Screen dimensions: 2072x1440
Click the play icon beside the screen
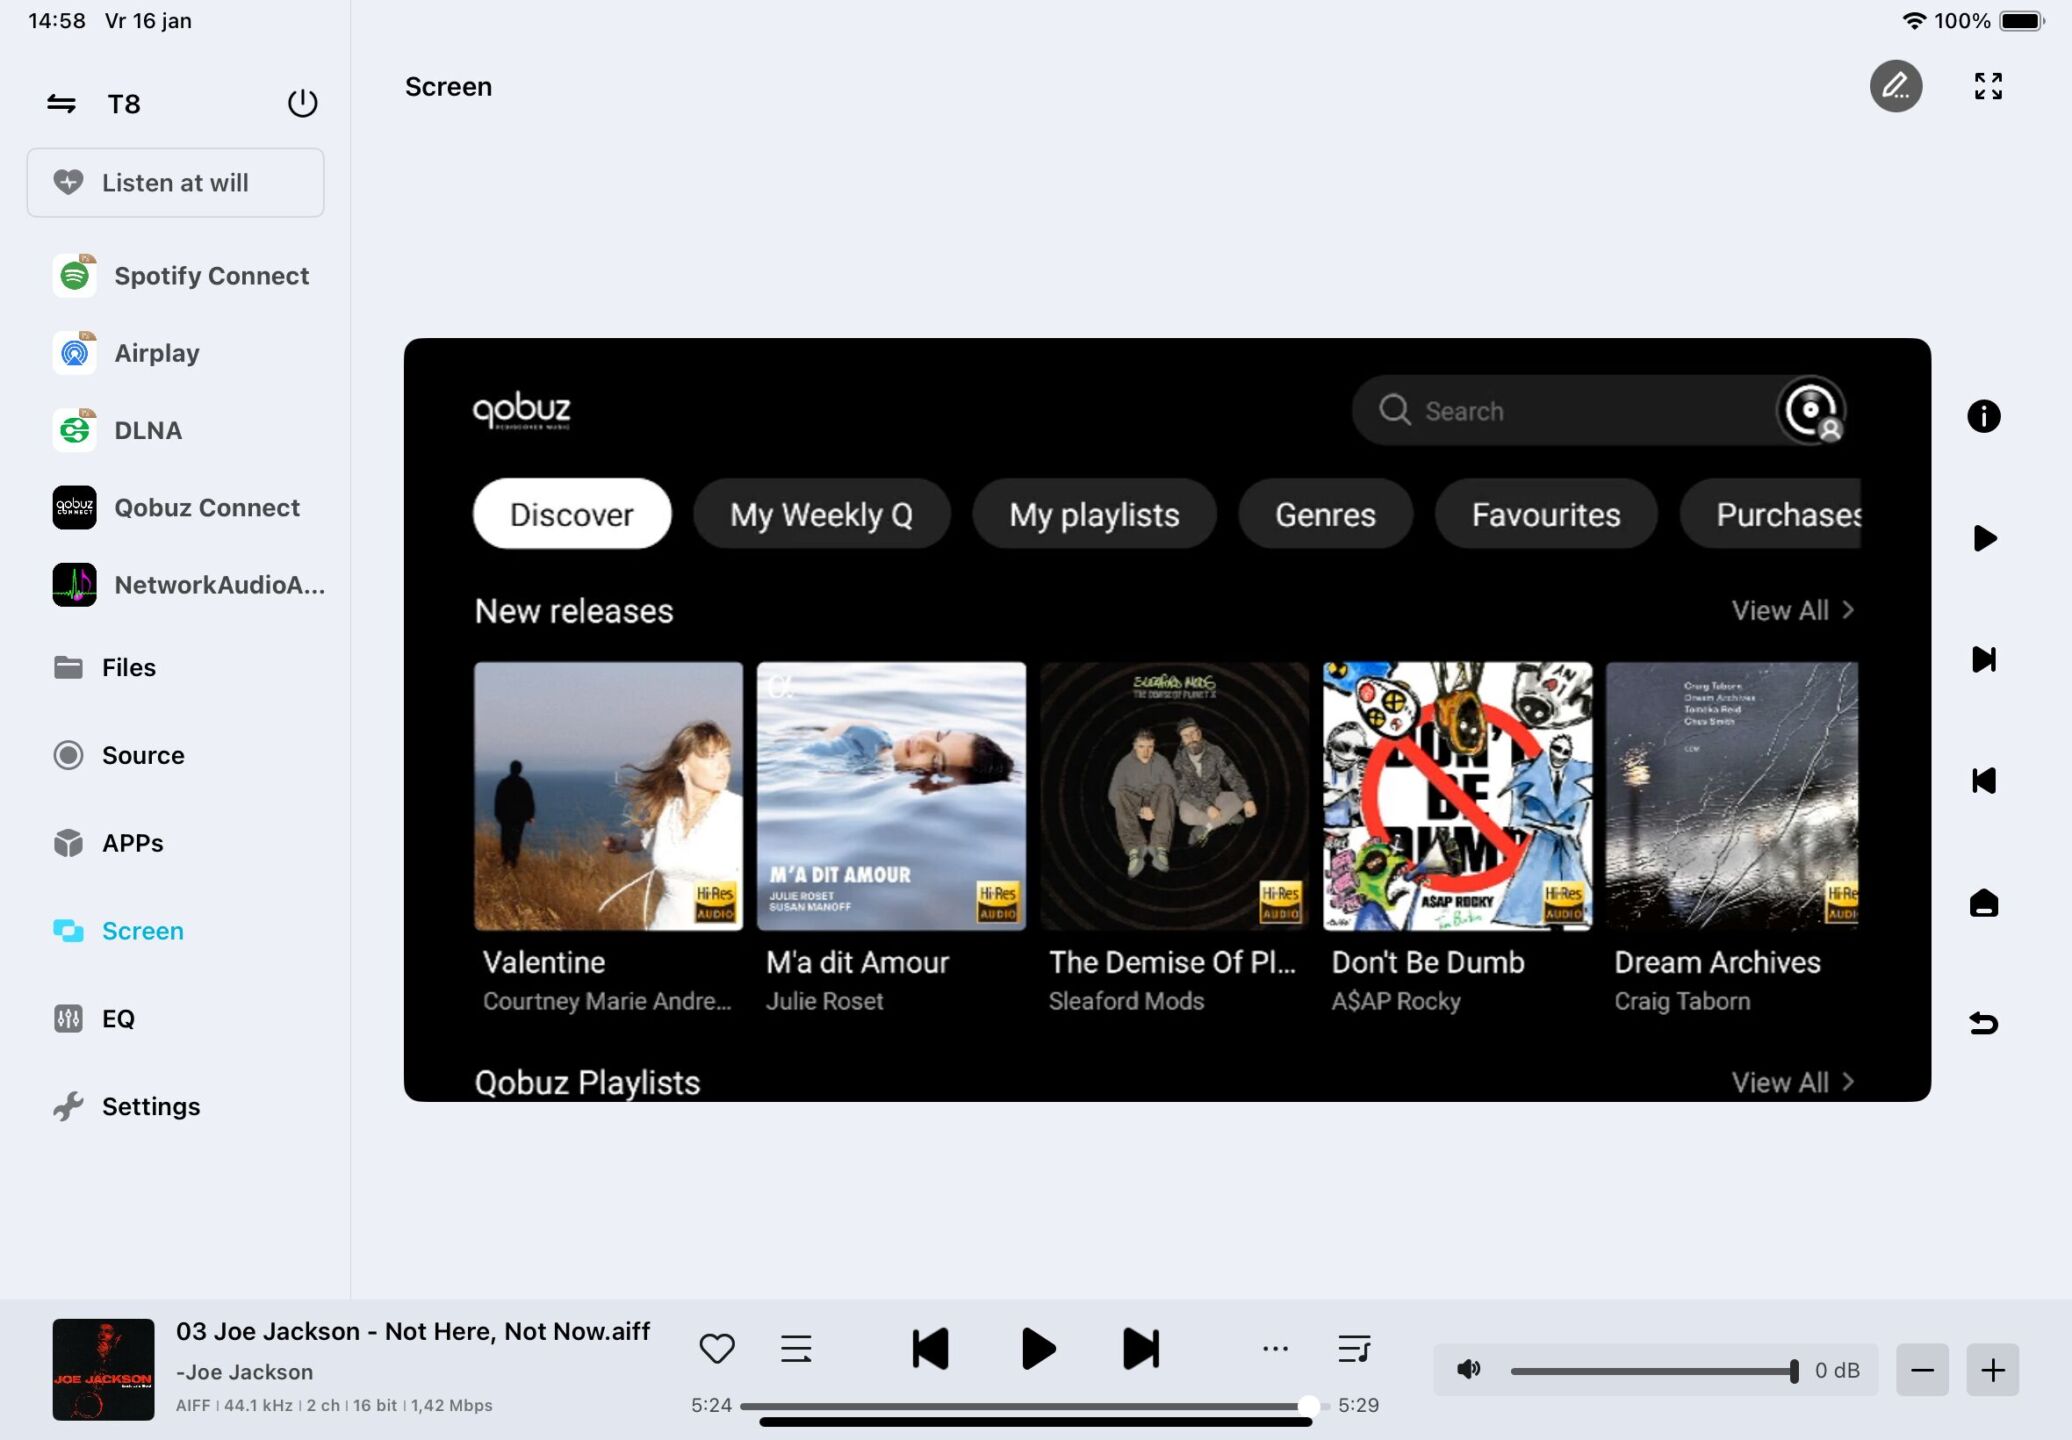(x=1985, y=538)
